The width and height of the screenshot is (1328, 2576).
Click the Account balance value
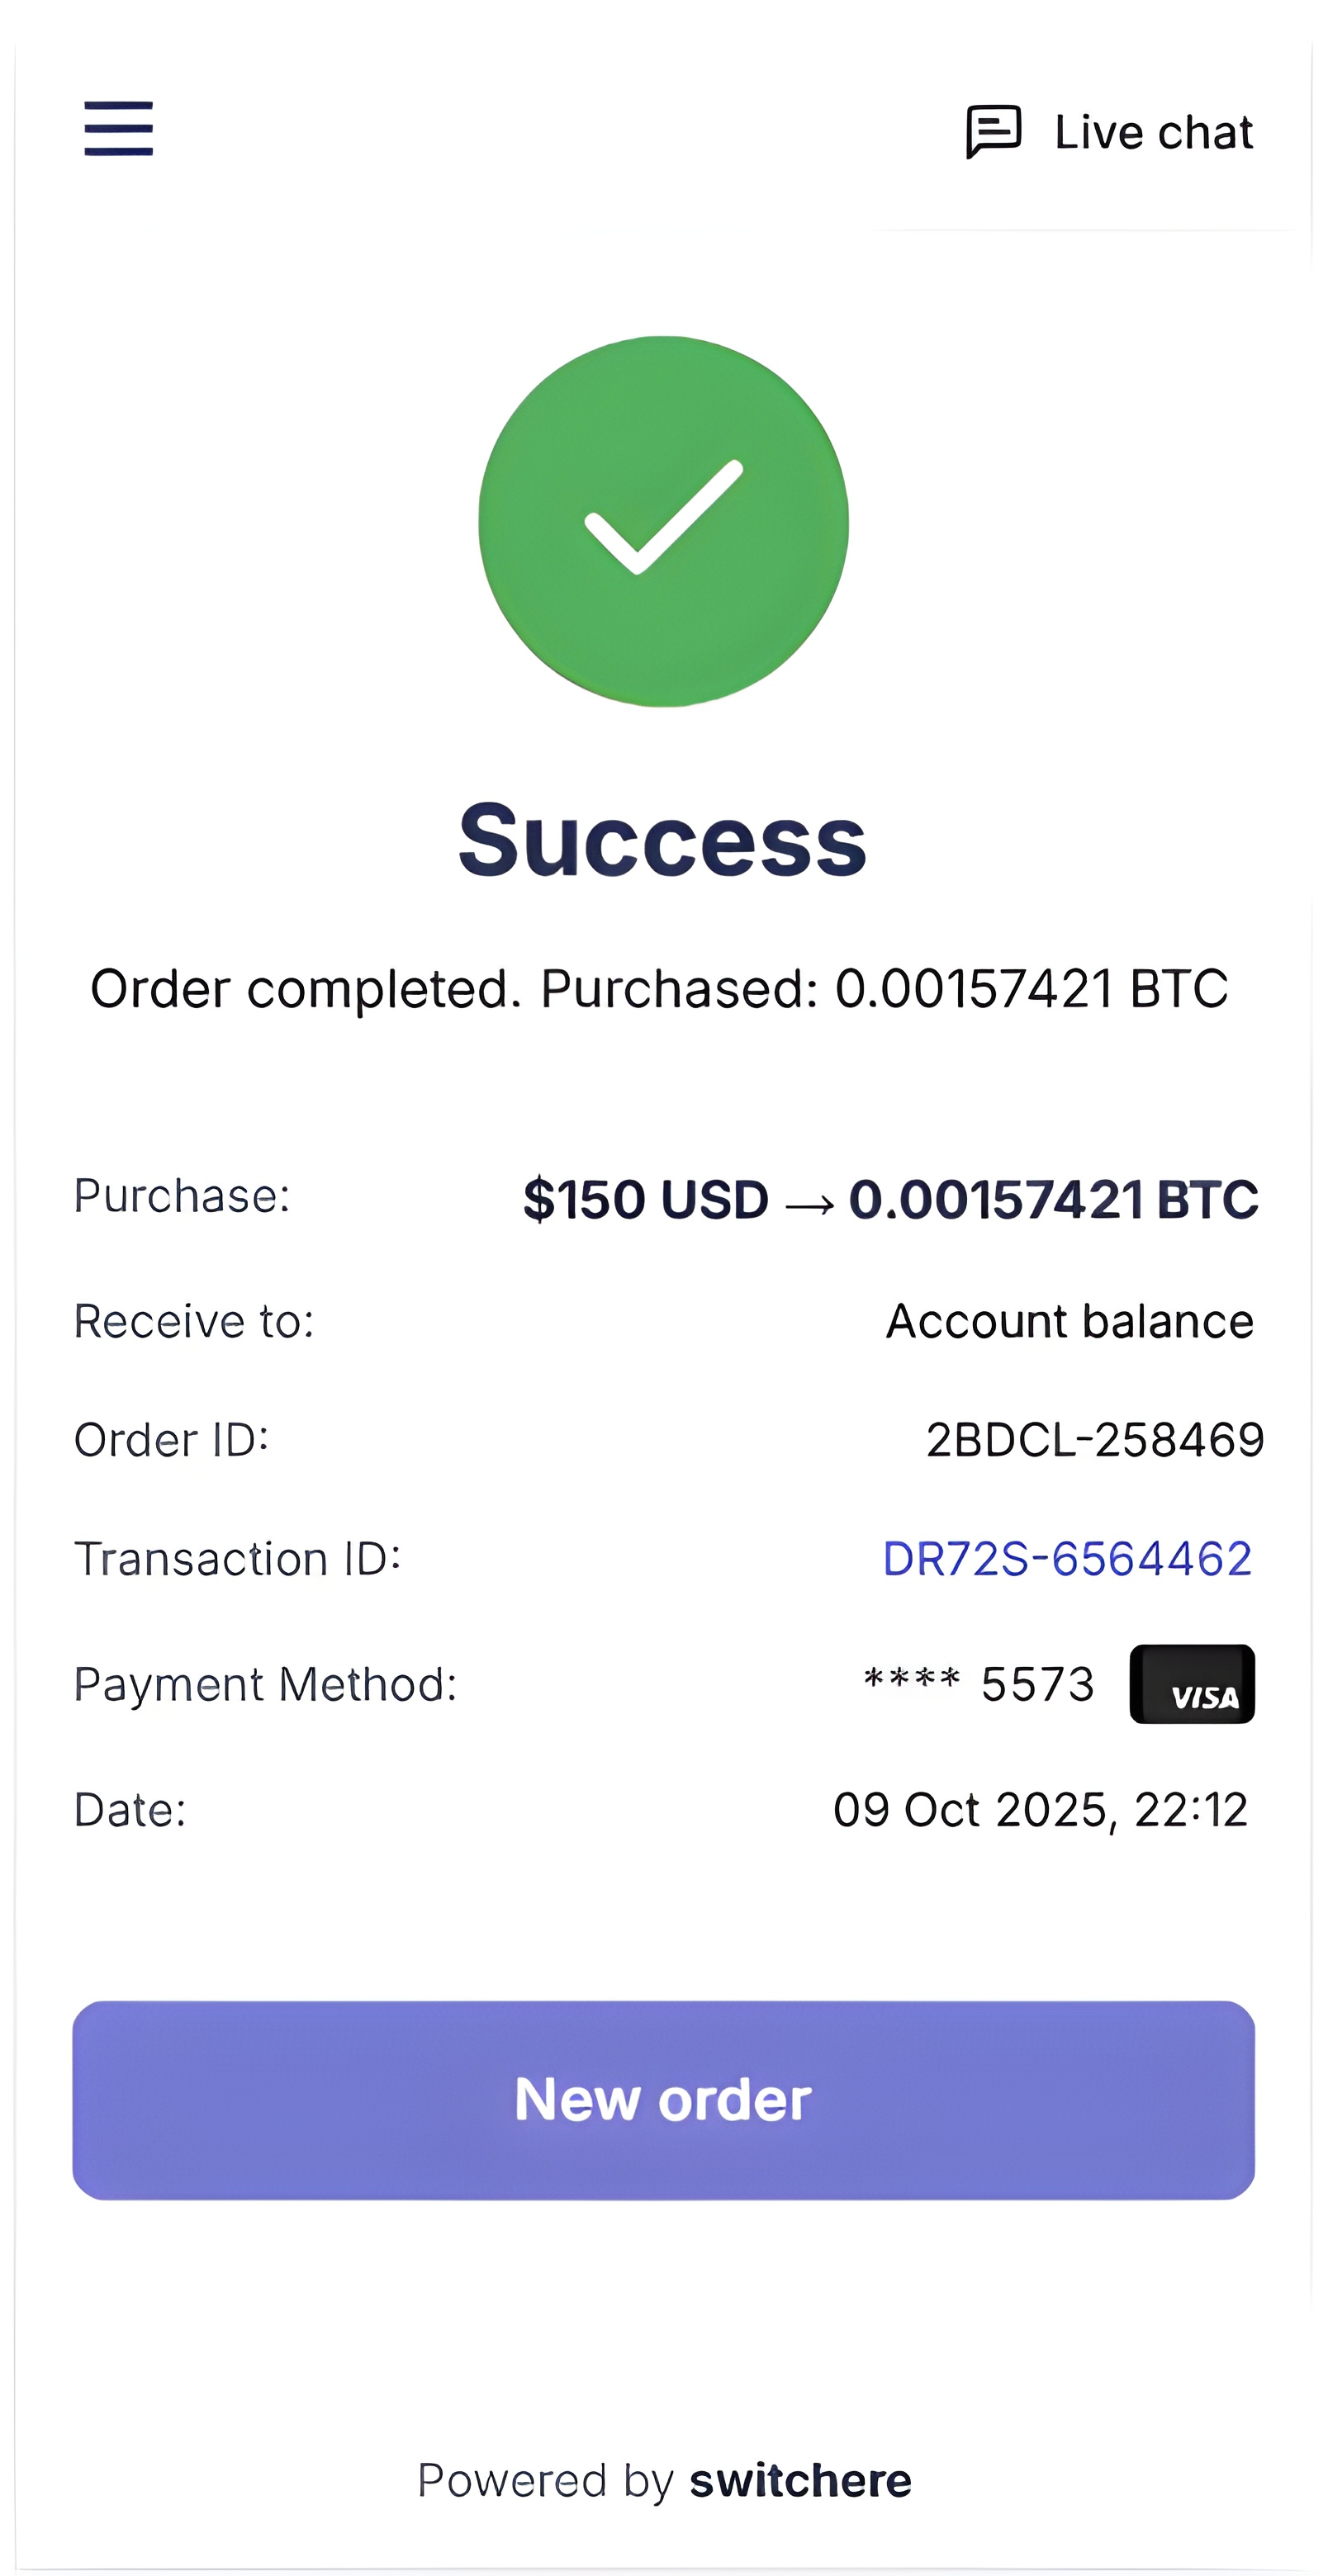(1069, 1321)
